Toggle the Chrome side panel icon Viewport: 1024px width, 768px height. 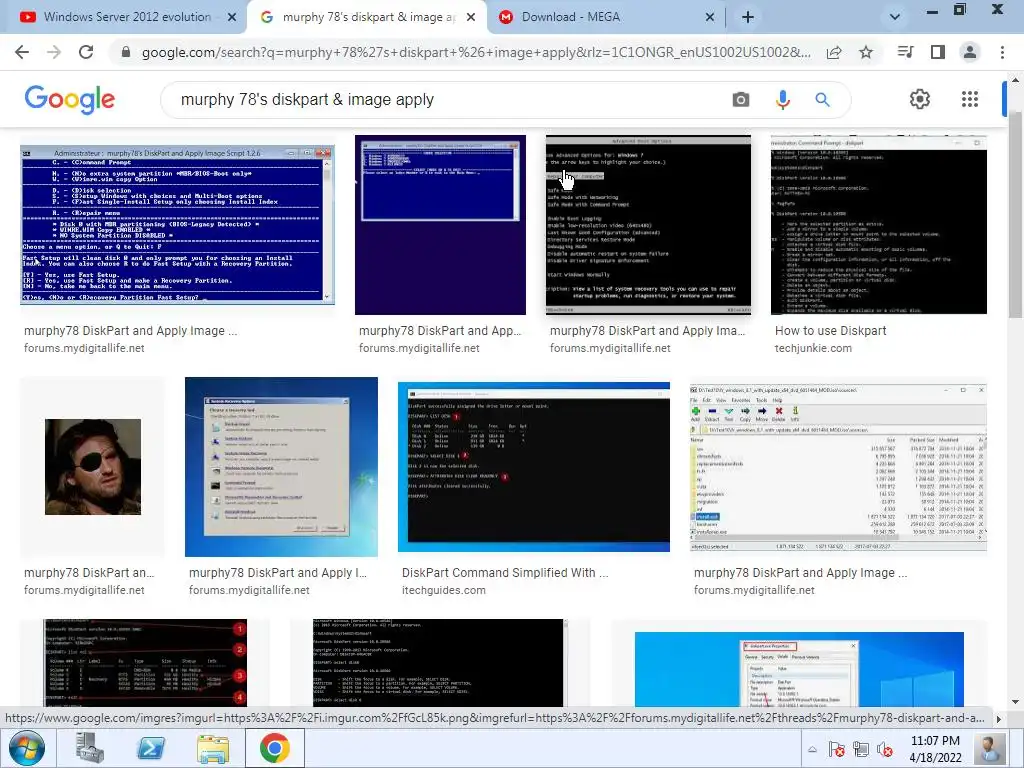point(938,52)
